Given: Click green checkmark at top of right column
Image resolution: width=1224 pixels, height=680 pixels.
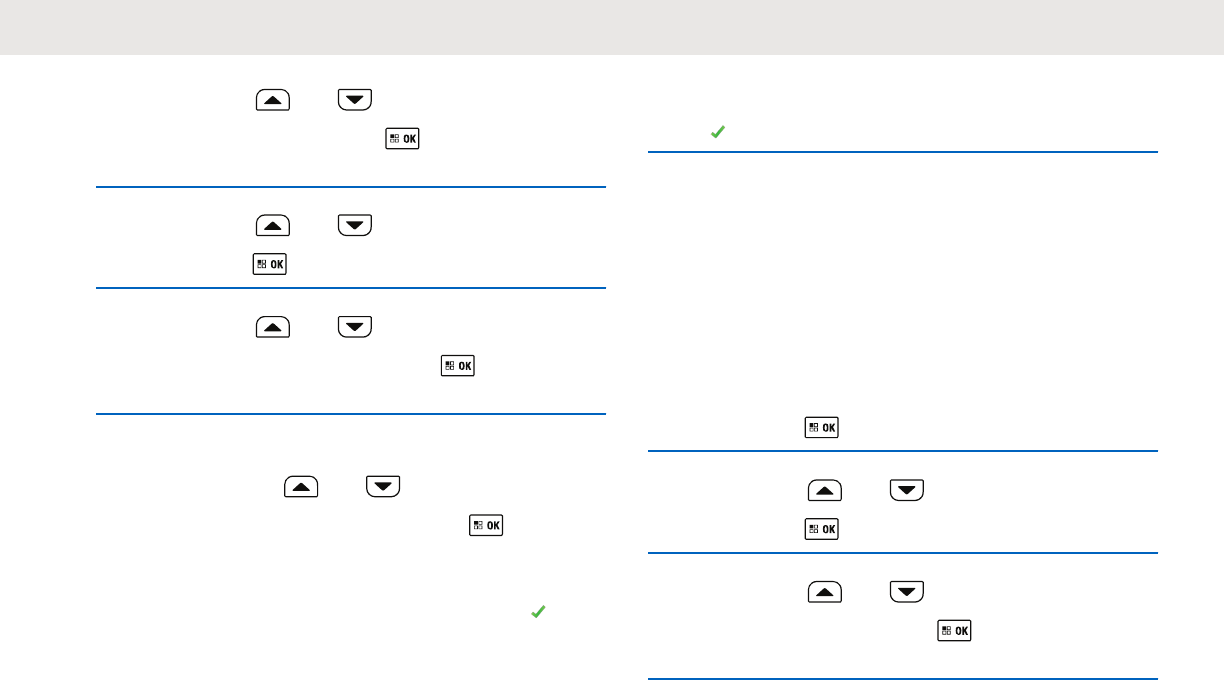Looking at the screenshot, I should tap(717, 131).
